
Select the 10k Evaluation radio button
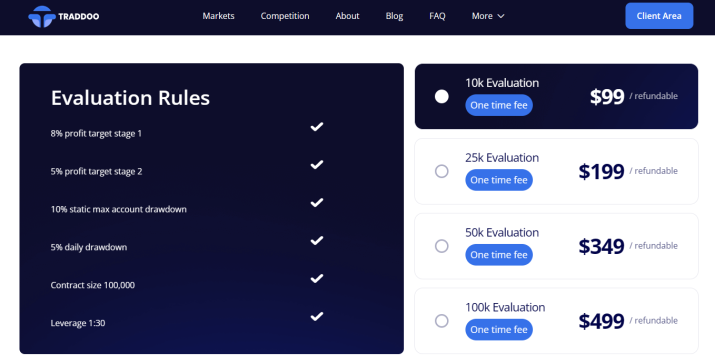pos(441,97)
